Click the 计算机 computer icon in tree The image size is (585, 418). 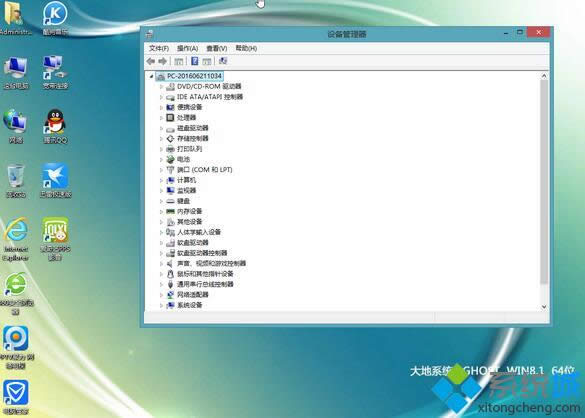click(x=170, y=181)
